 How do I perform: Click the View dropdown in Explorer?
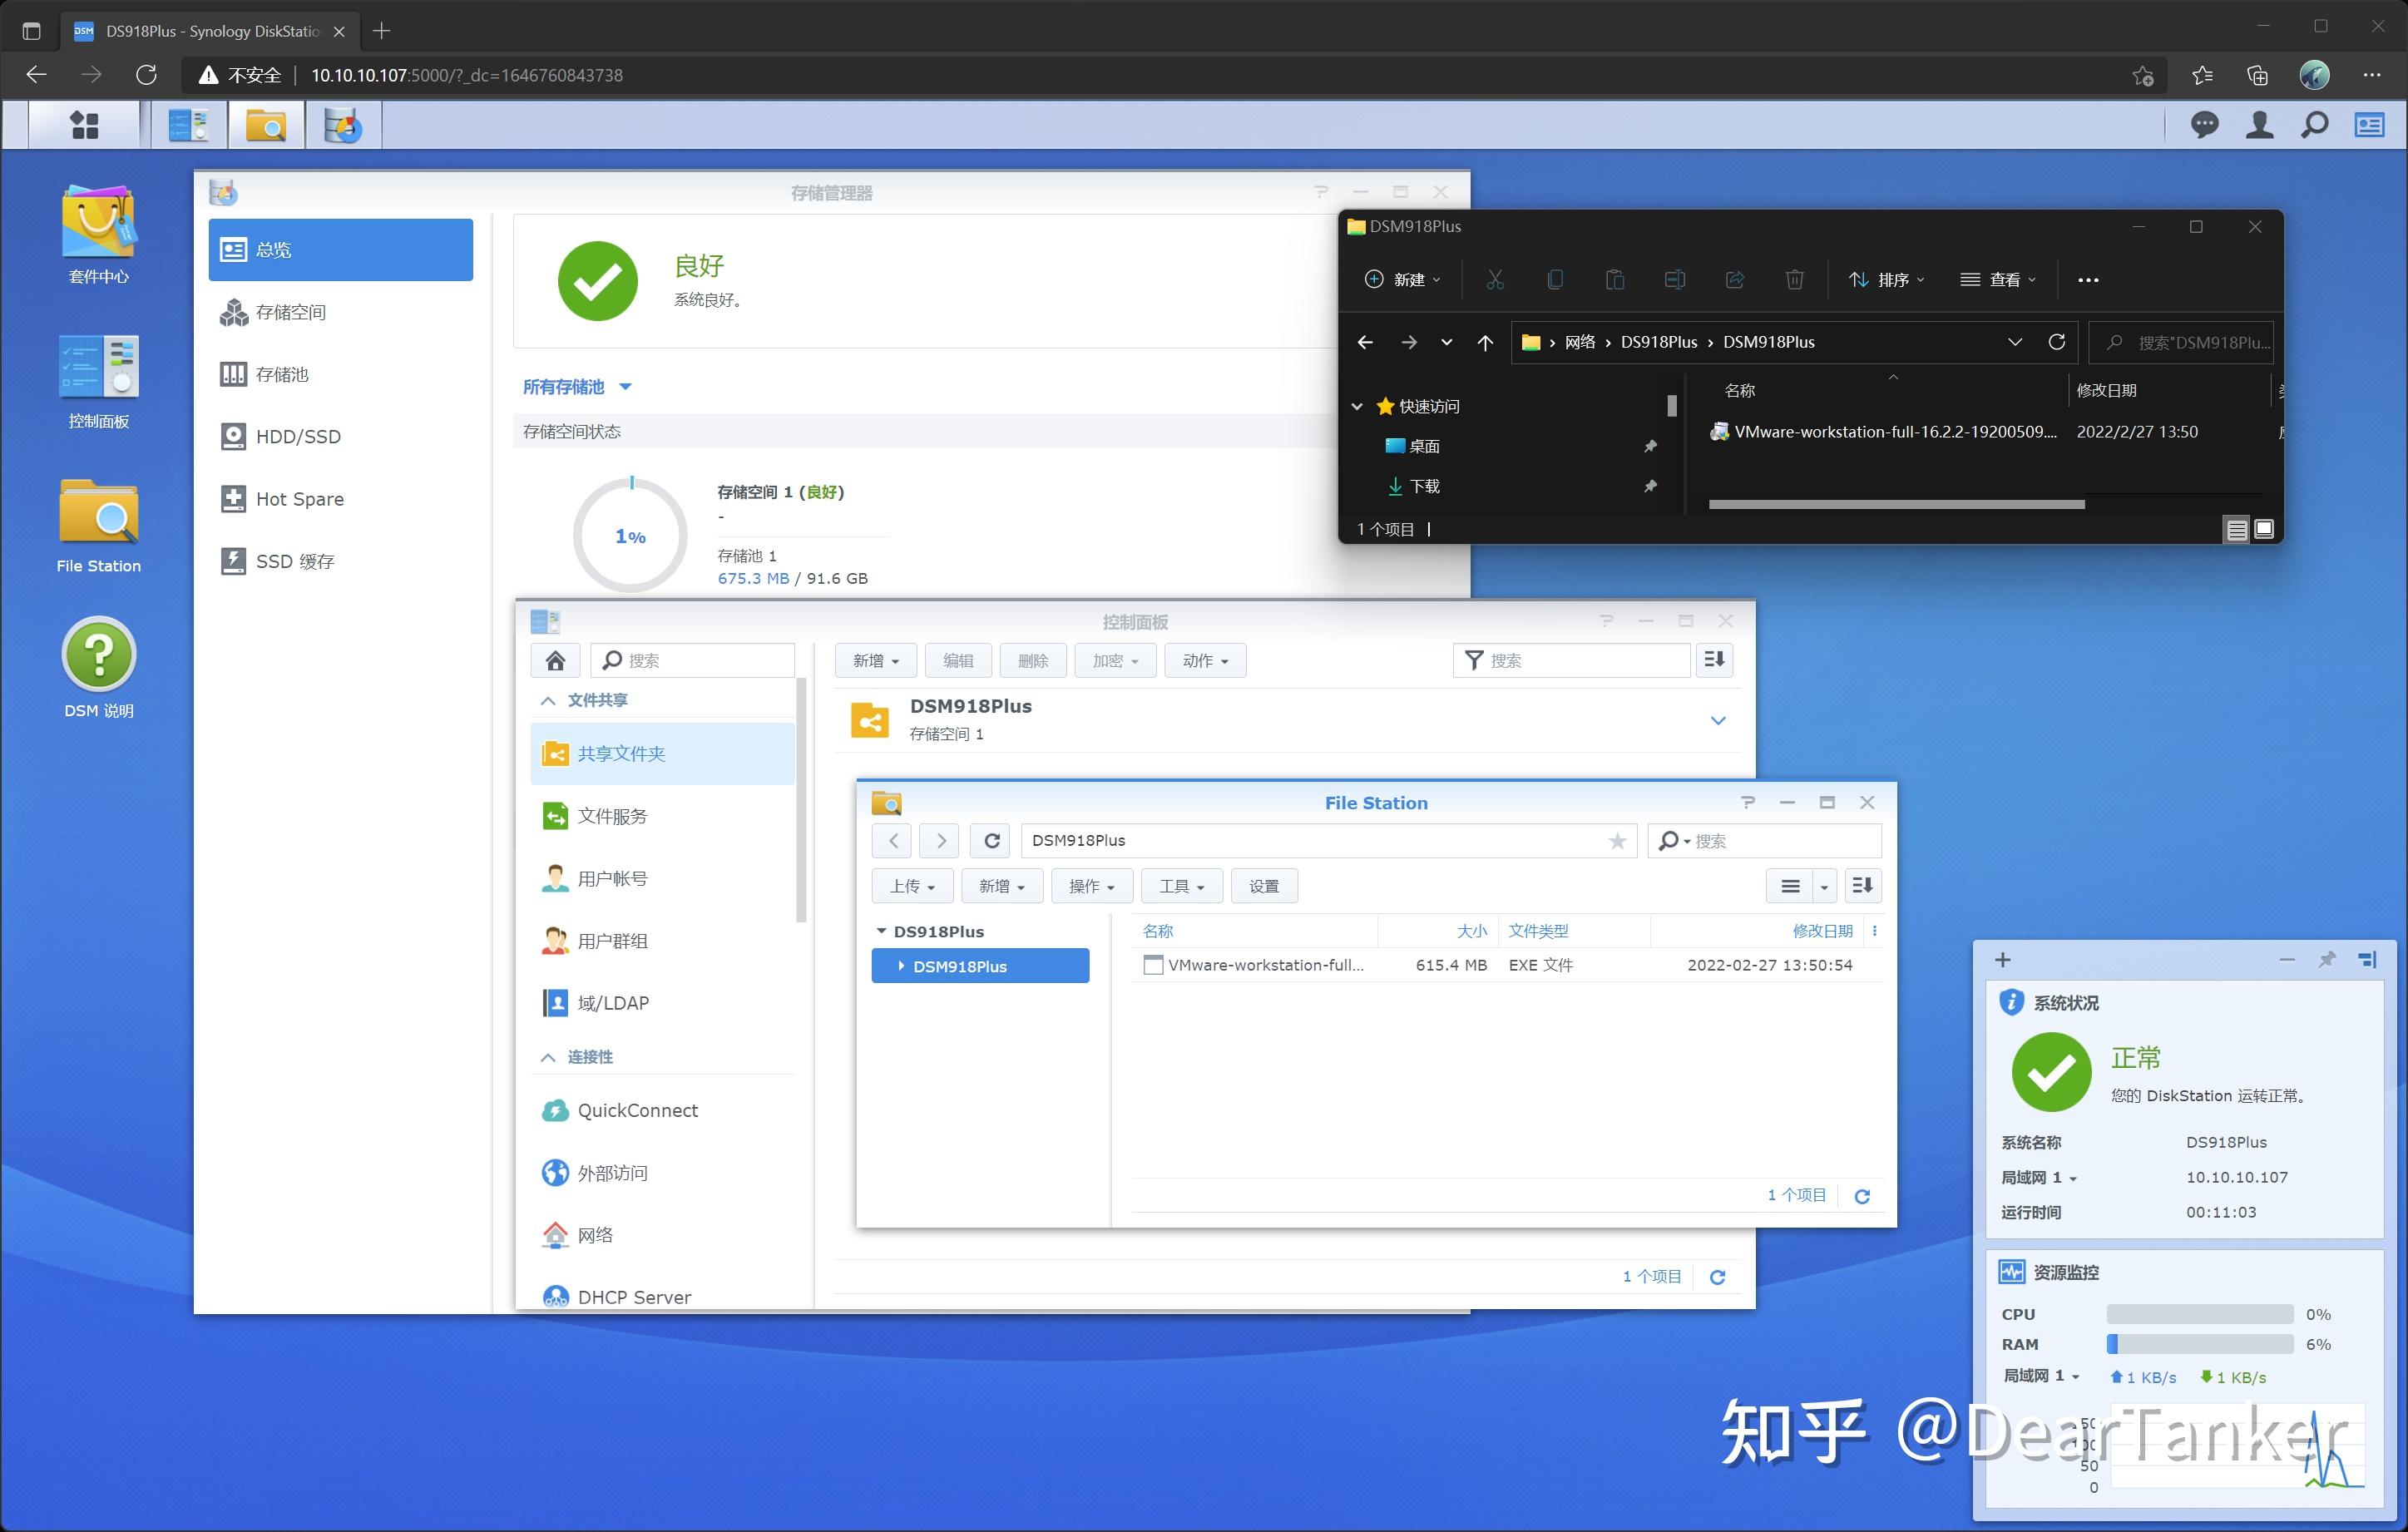coord(1997,280)
